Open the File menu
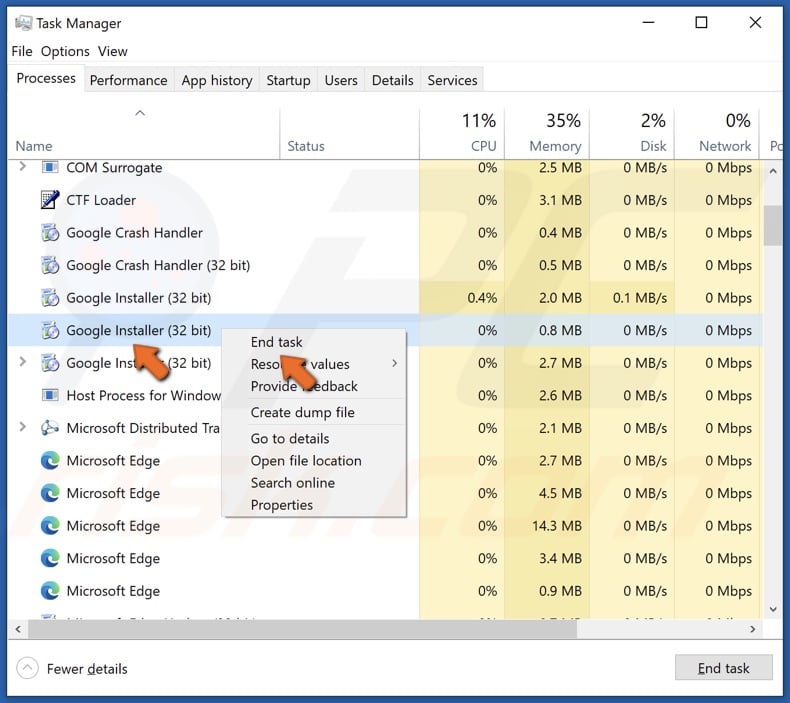 click(x=22, y=51)
